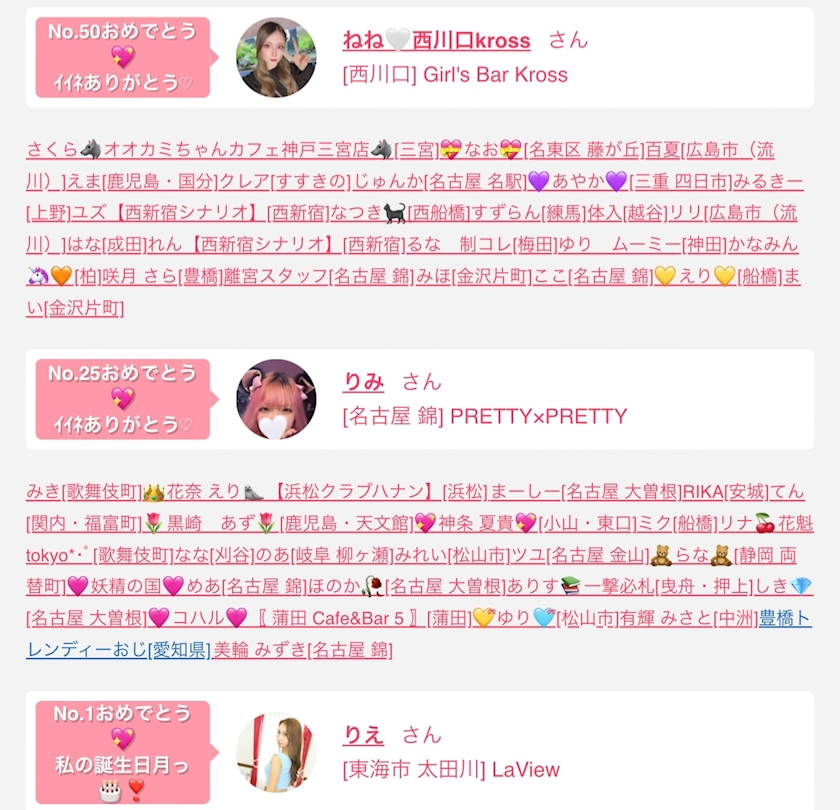Open りみ pink-haired profile photo
This screenshot has height=810, width=840.
click(x=276, y=399)
